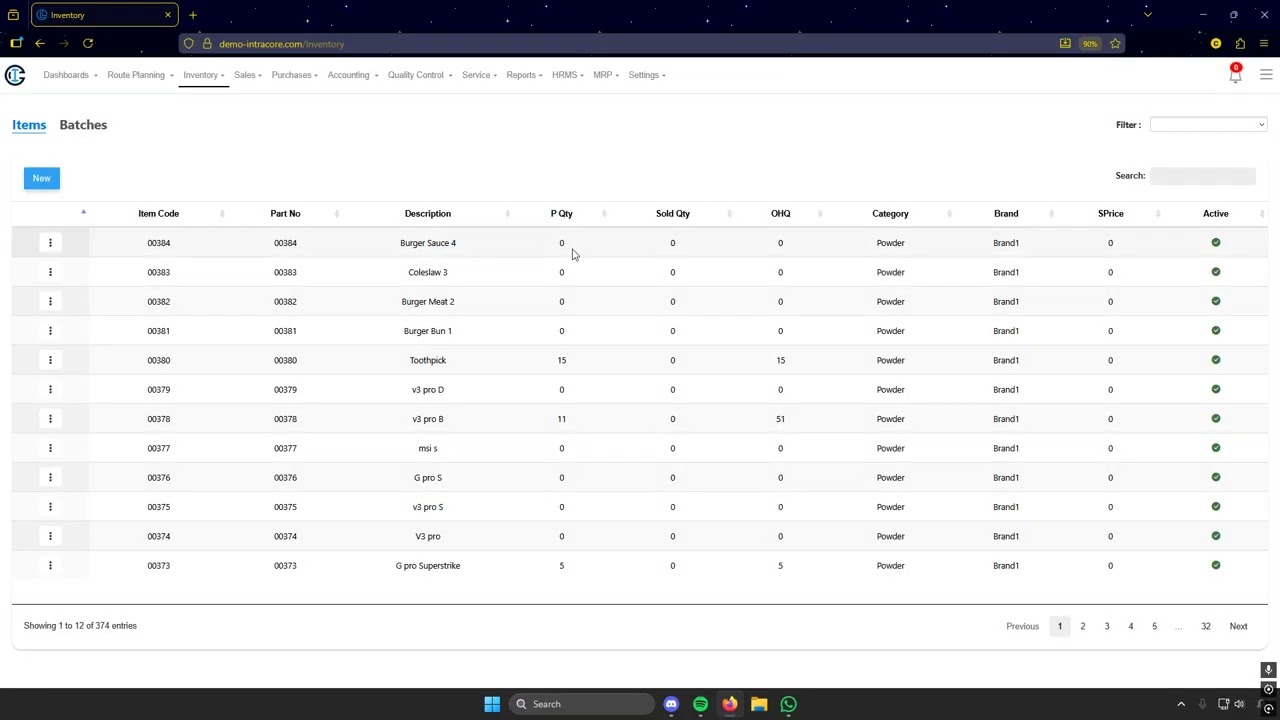Go to the Next page
The image size is (1280, 720).
click(1238, 626)
